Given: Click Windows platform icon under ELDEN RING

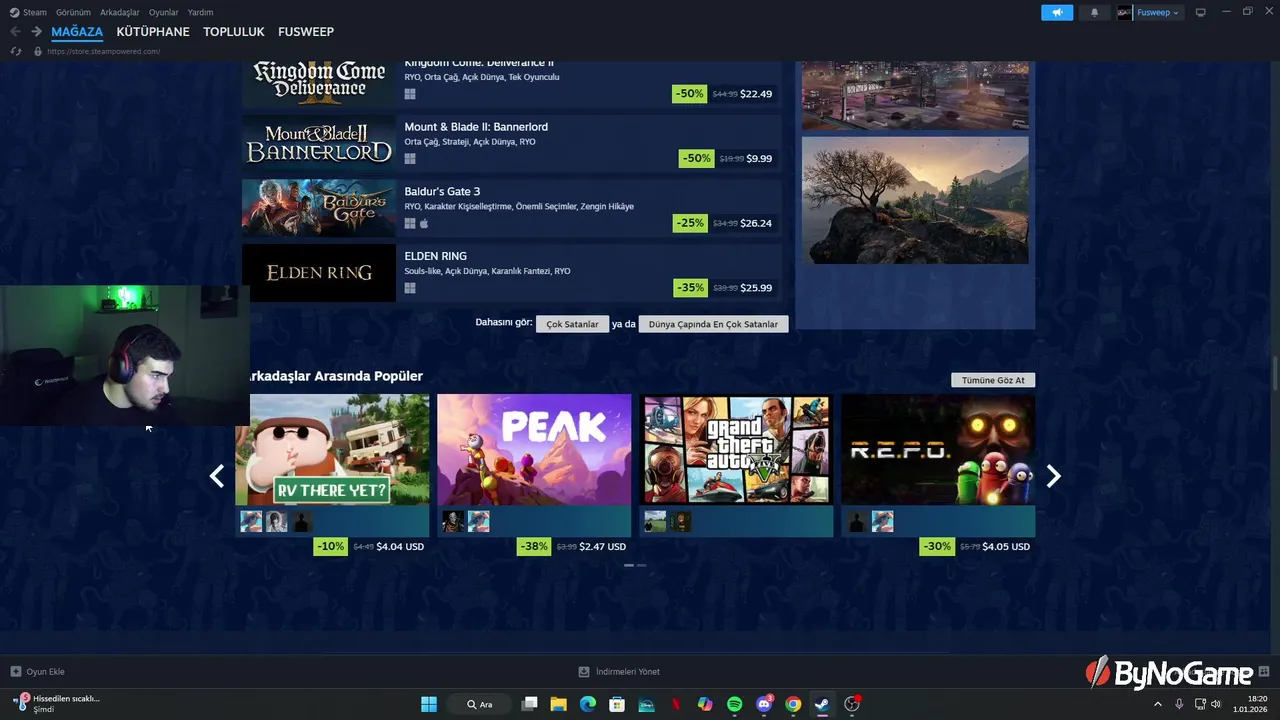Looking at the screenshot, I should point(410,288).
